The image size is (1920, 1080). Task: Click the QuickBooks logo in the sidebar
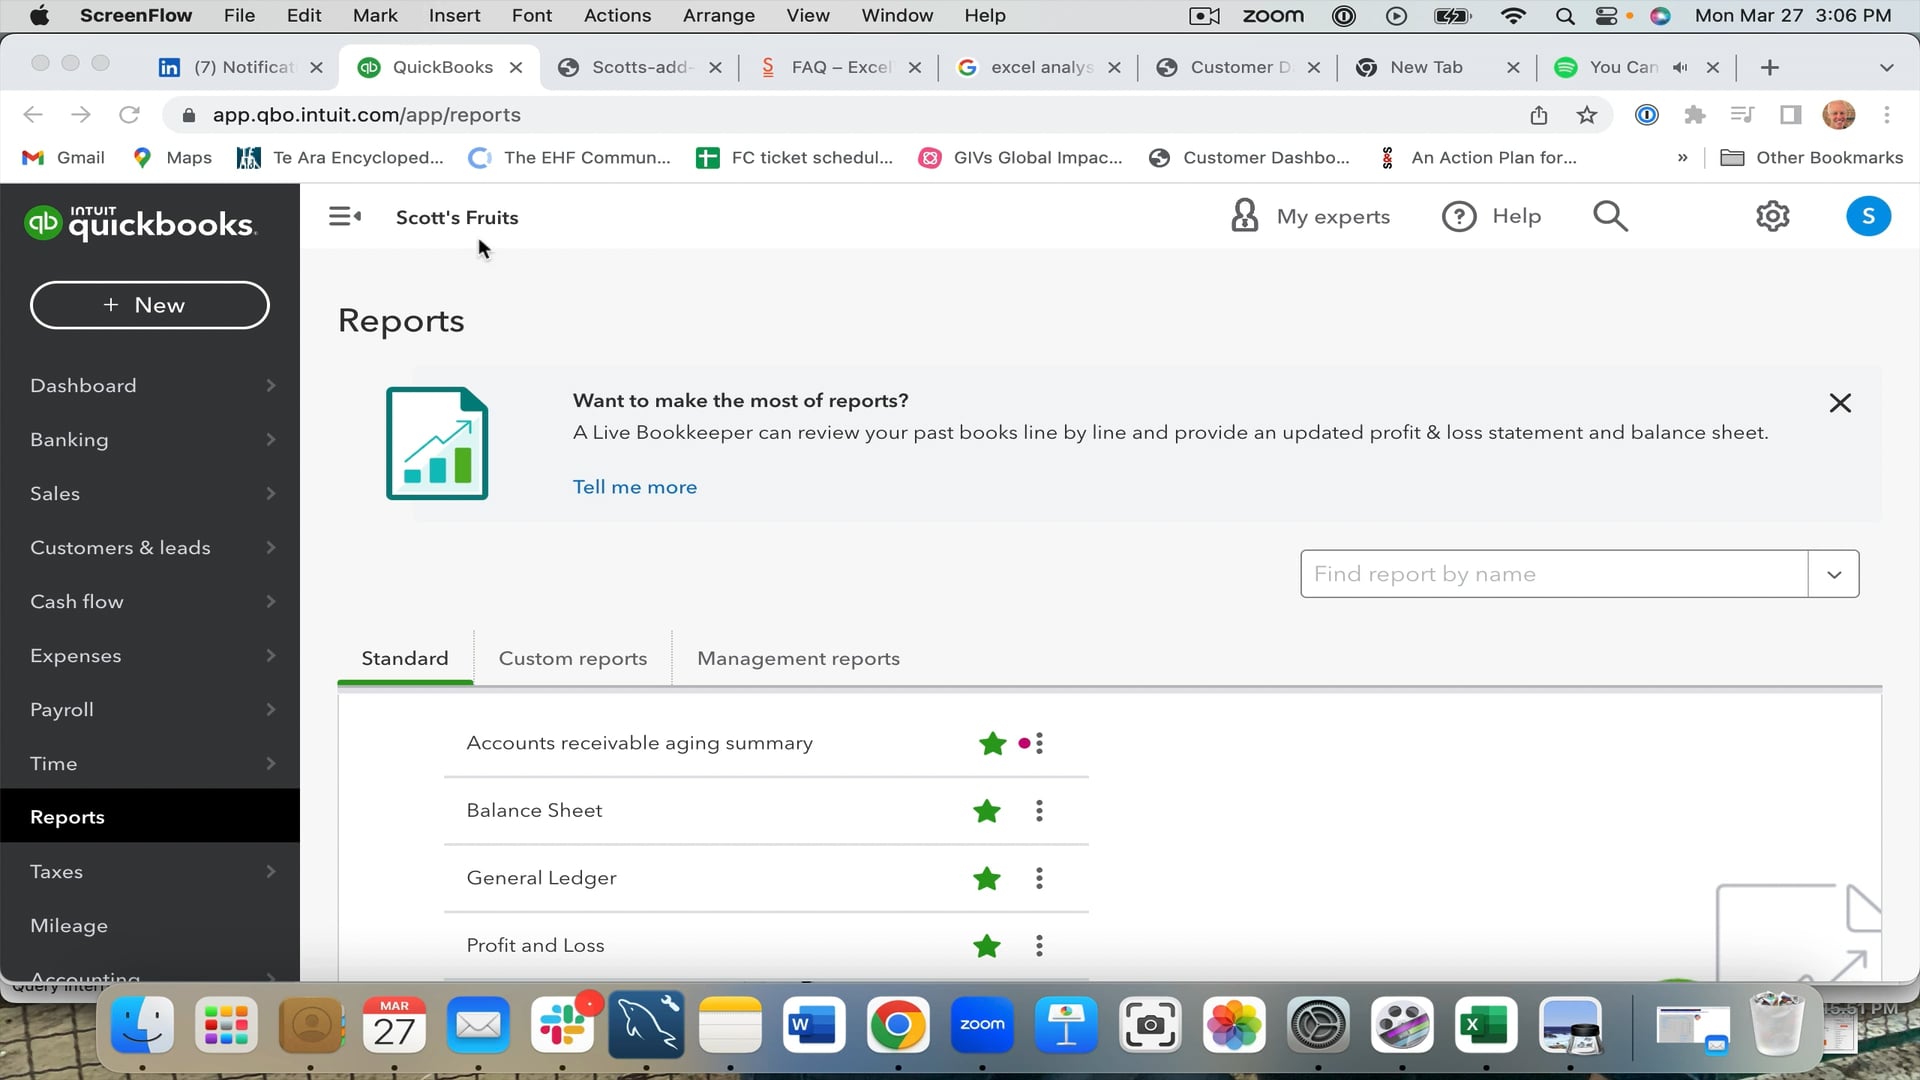[x=140, y=222]
